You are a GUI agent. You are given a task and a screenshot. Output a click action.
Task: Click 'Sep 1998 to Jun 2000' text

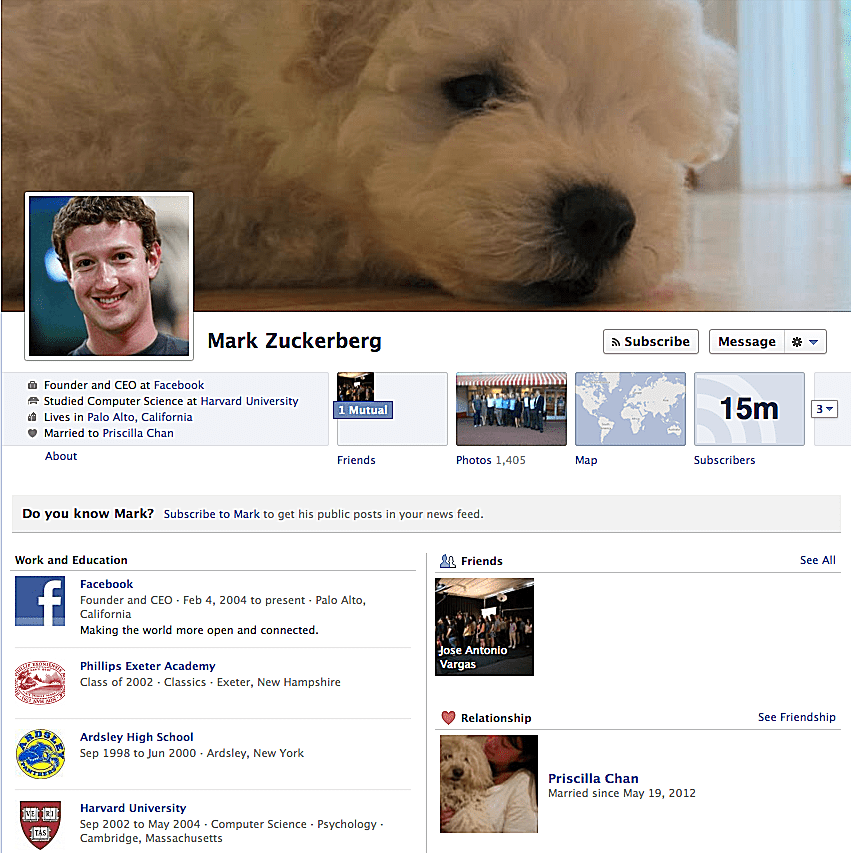tap(138, 753)
